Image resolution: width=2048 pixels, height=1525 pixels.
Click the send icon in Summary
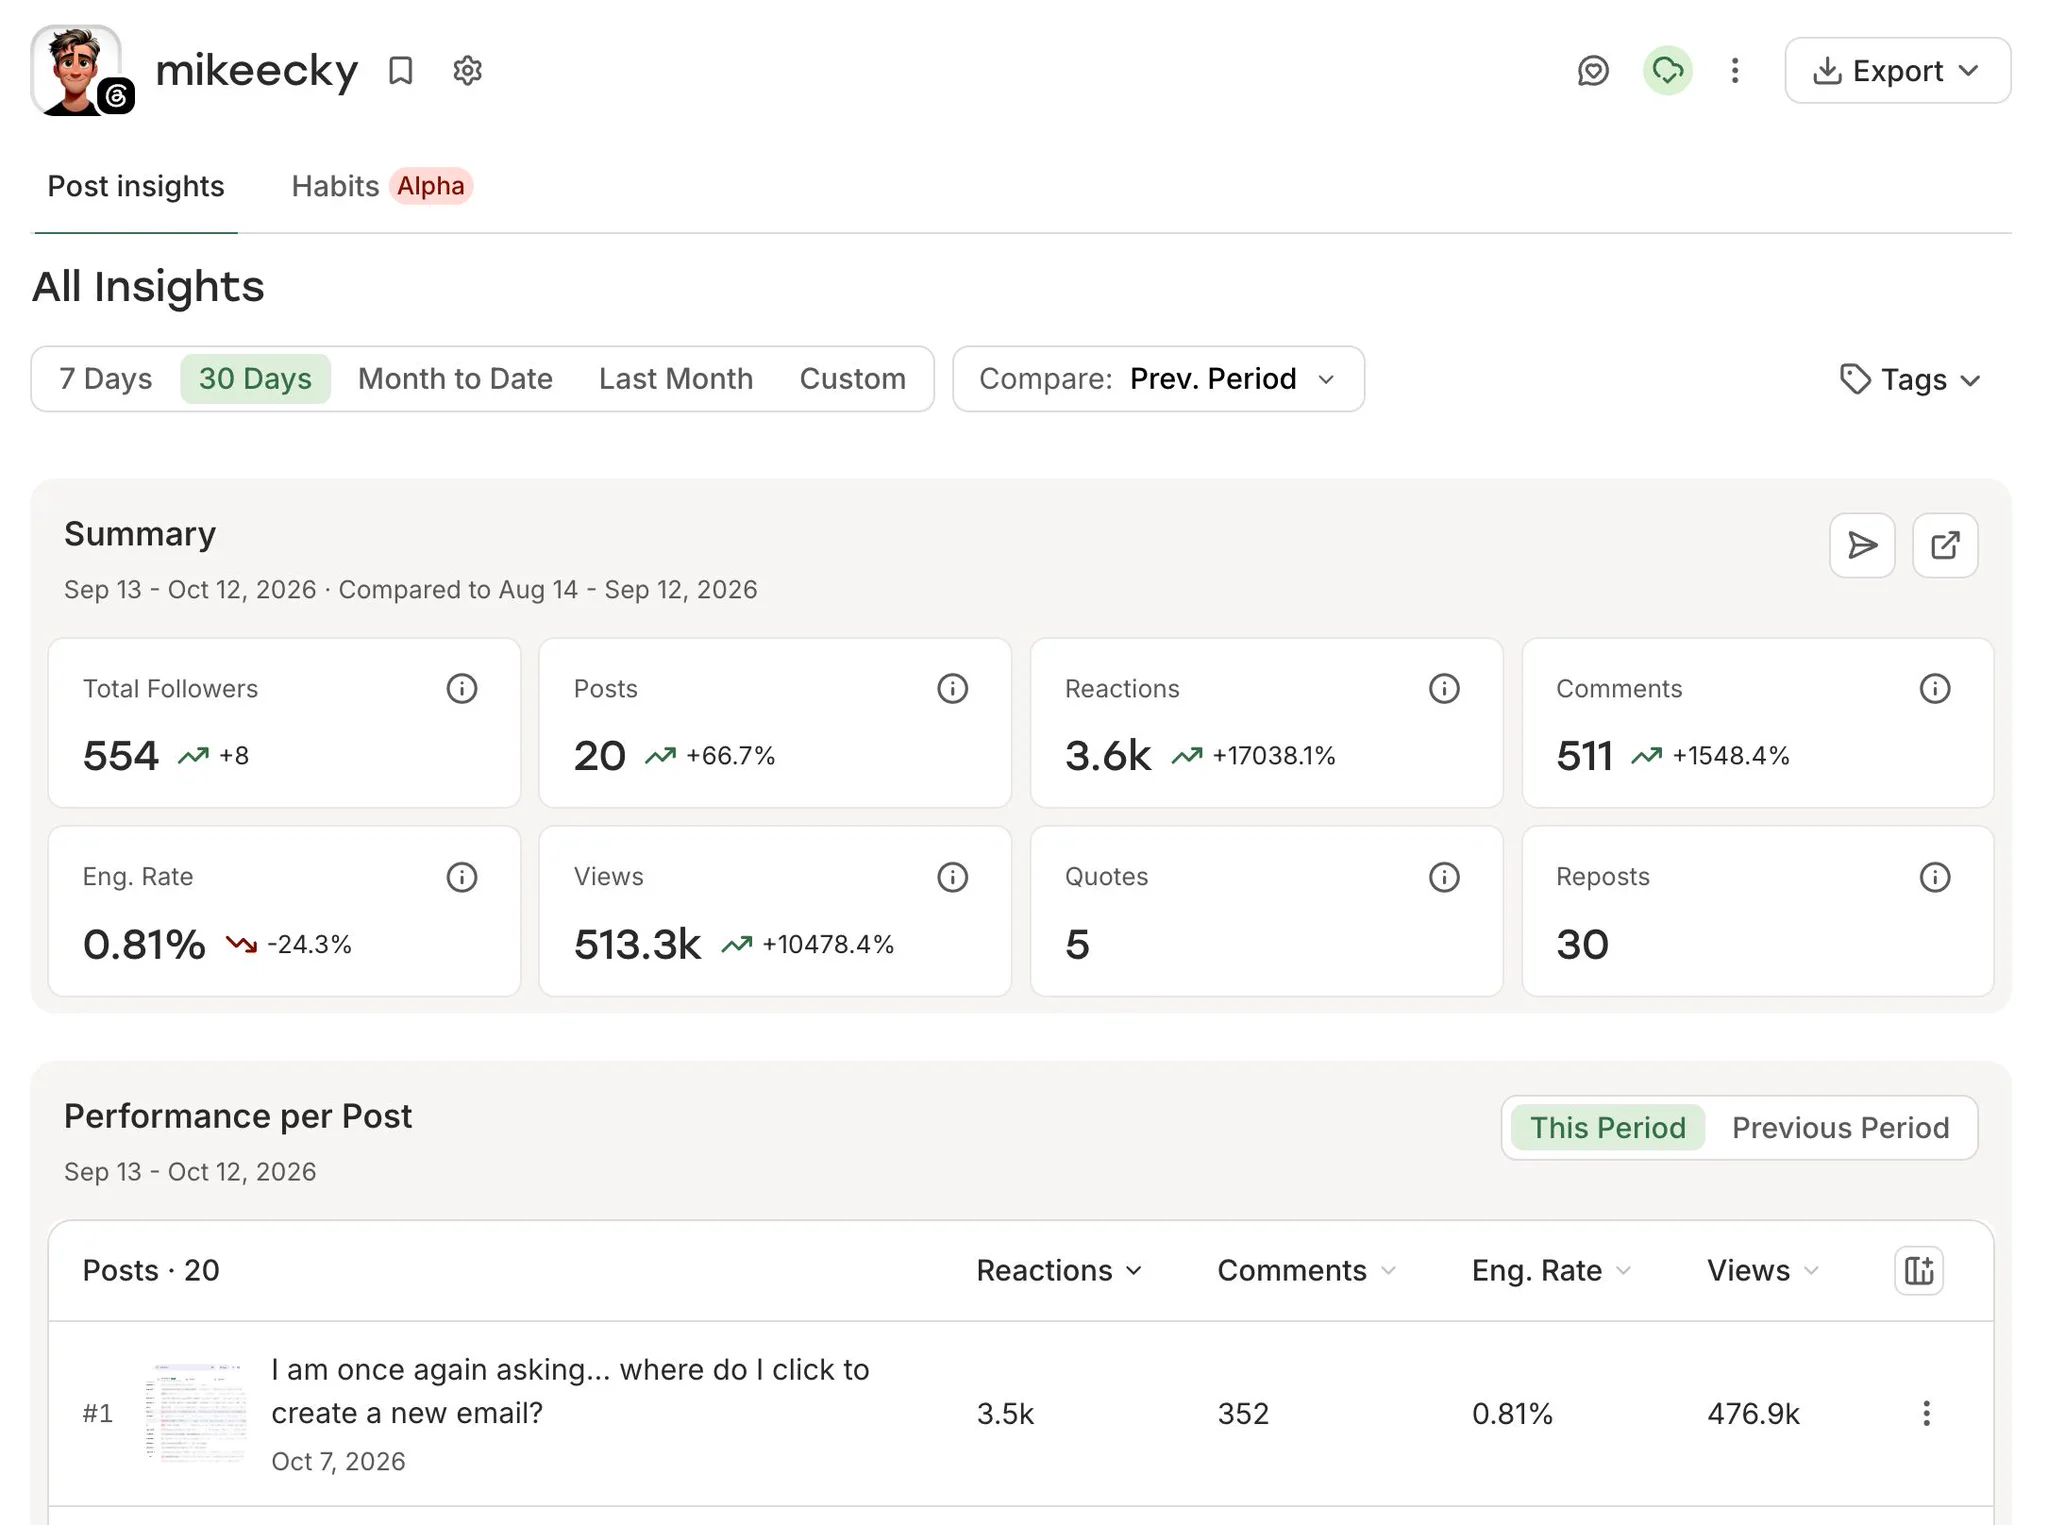coord(1862,545)
